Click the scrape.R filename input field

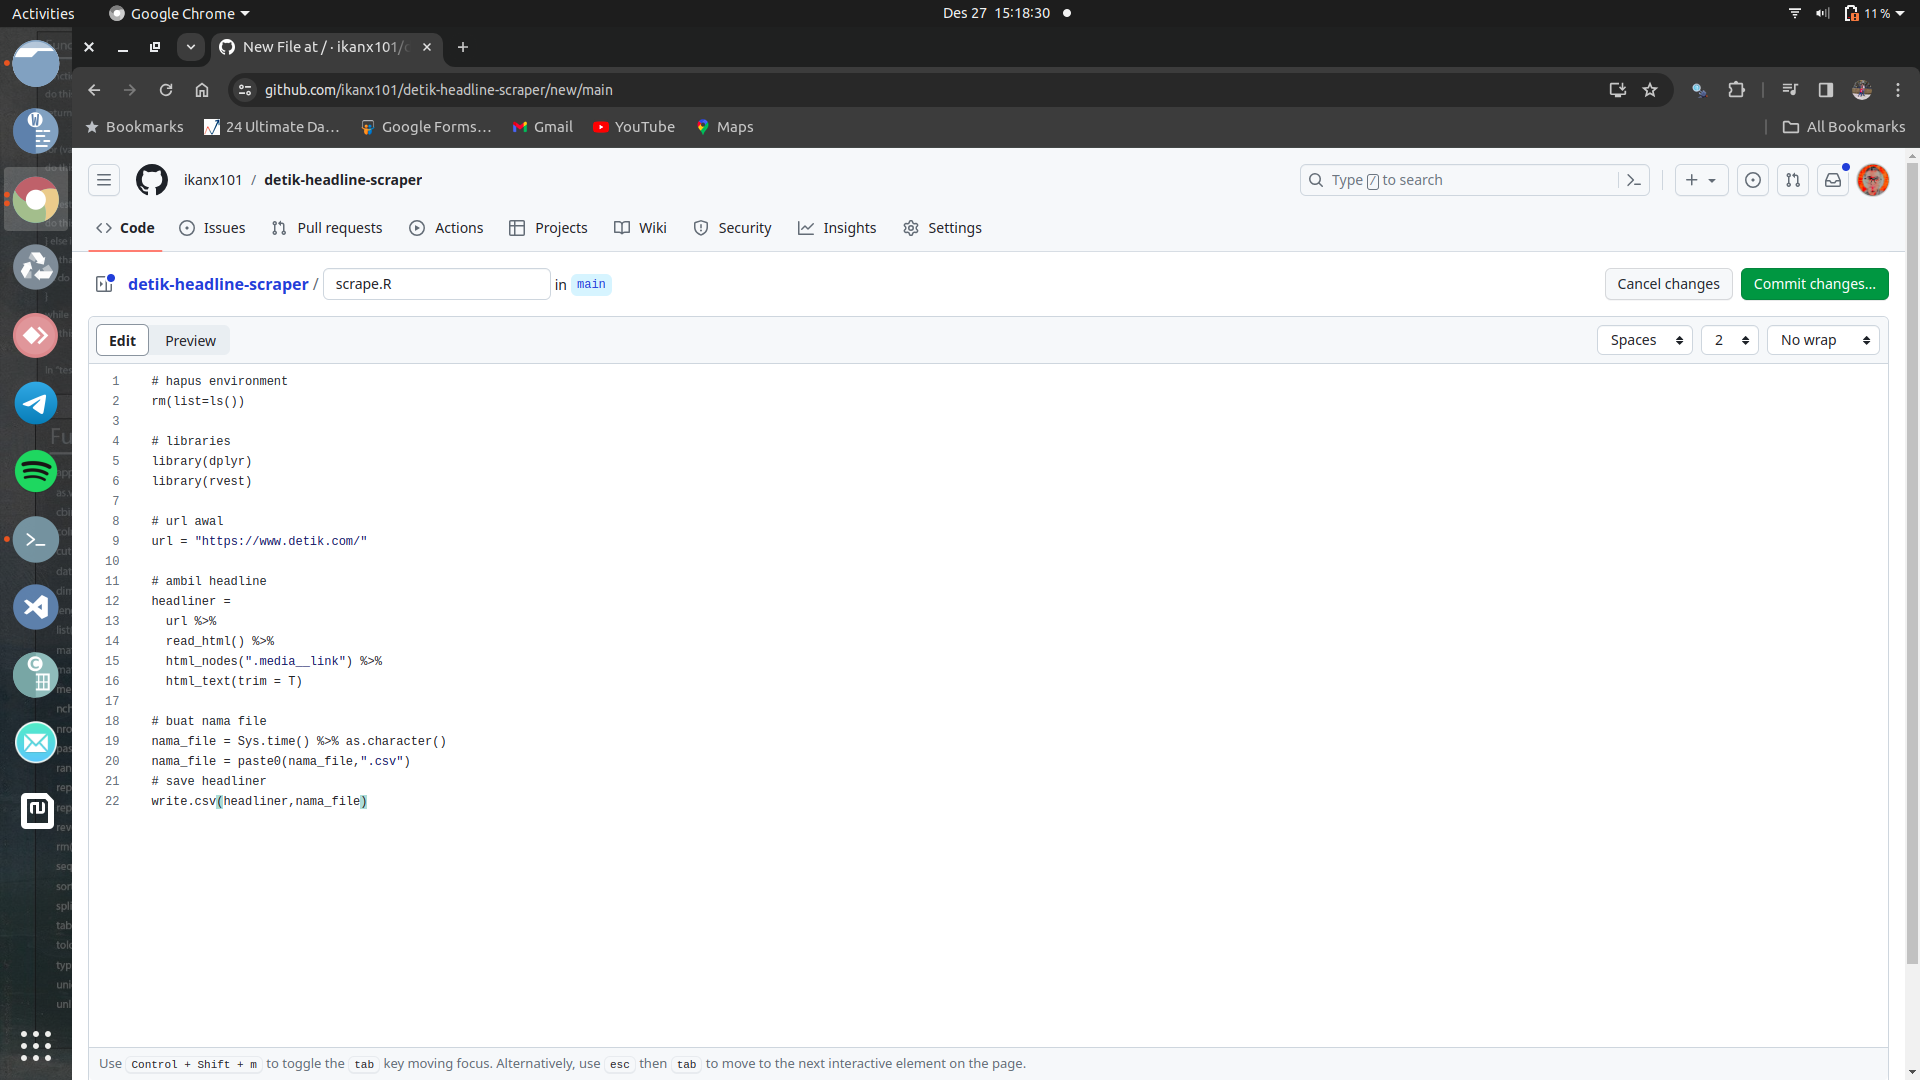click(x=437, y=284)
